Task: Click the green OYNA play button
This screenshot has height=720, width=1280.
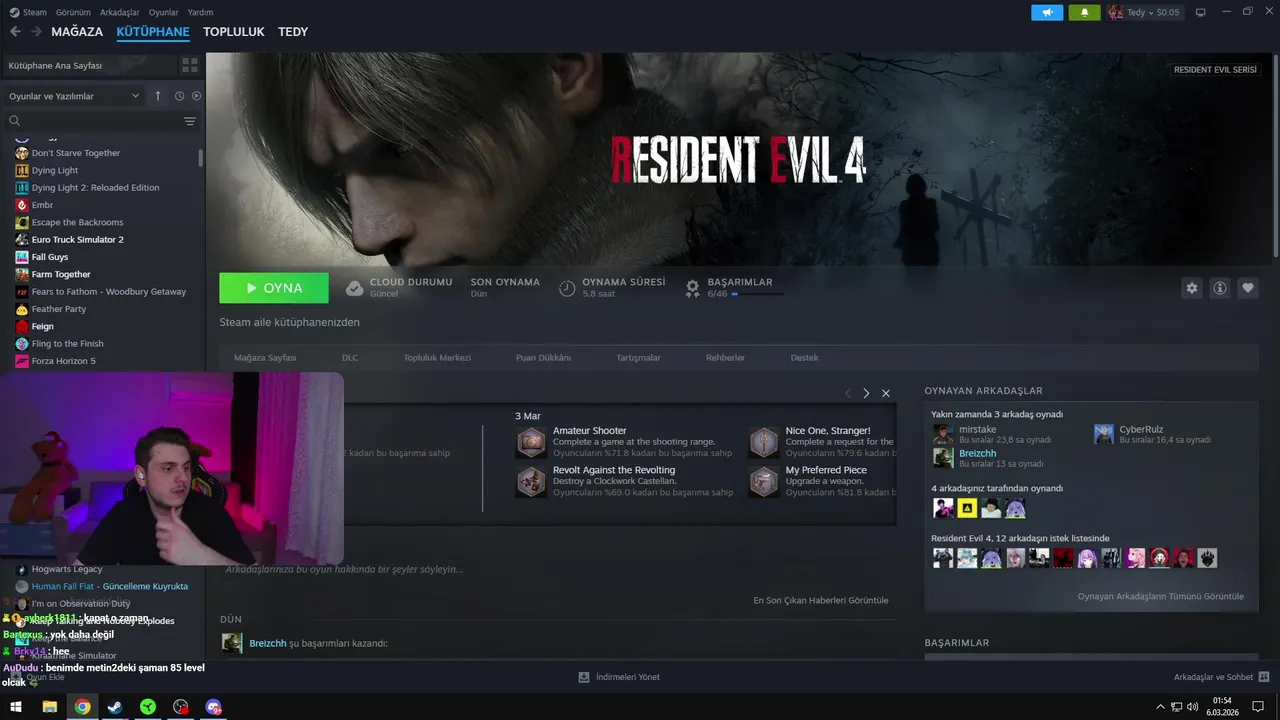Action: pos(274,288)
